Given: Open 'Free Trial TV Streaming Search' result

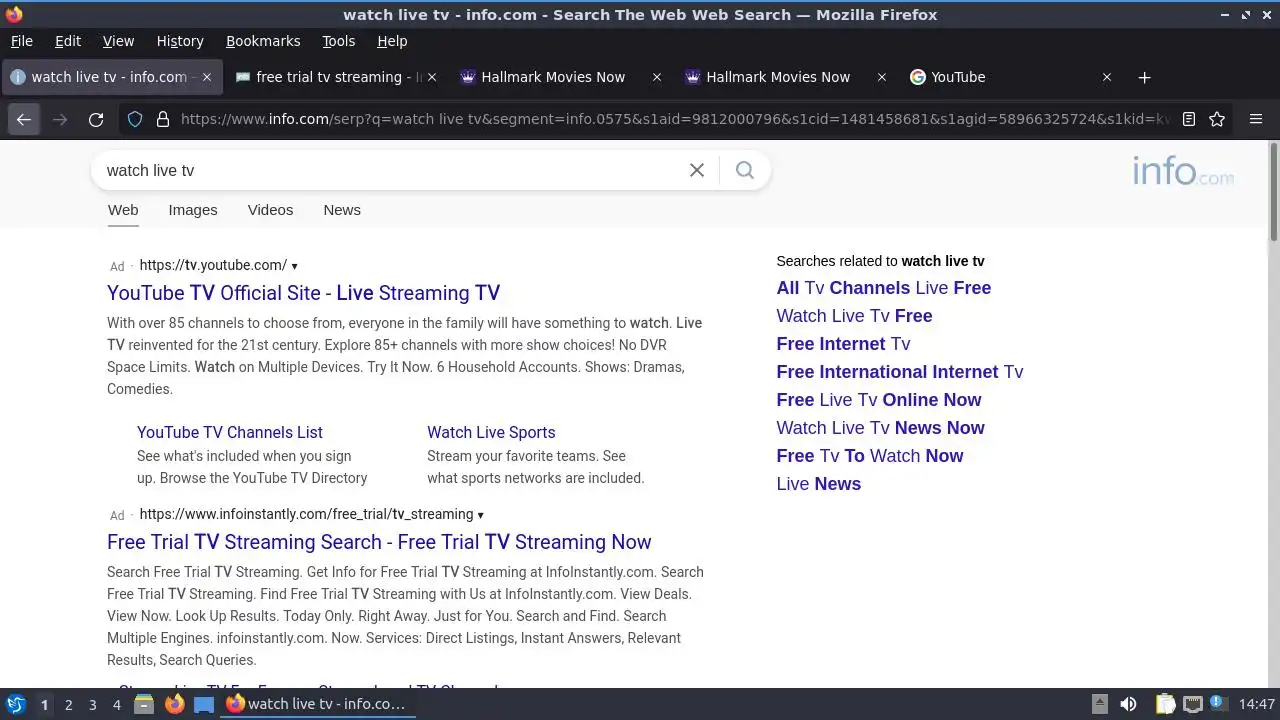Looking at the screenshot, I should tap(379, 542).
